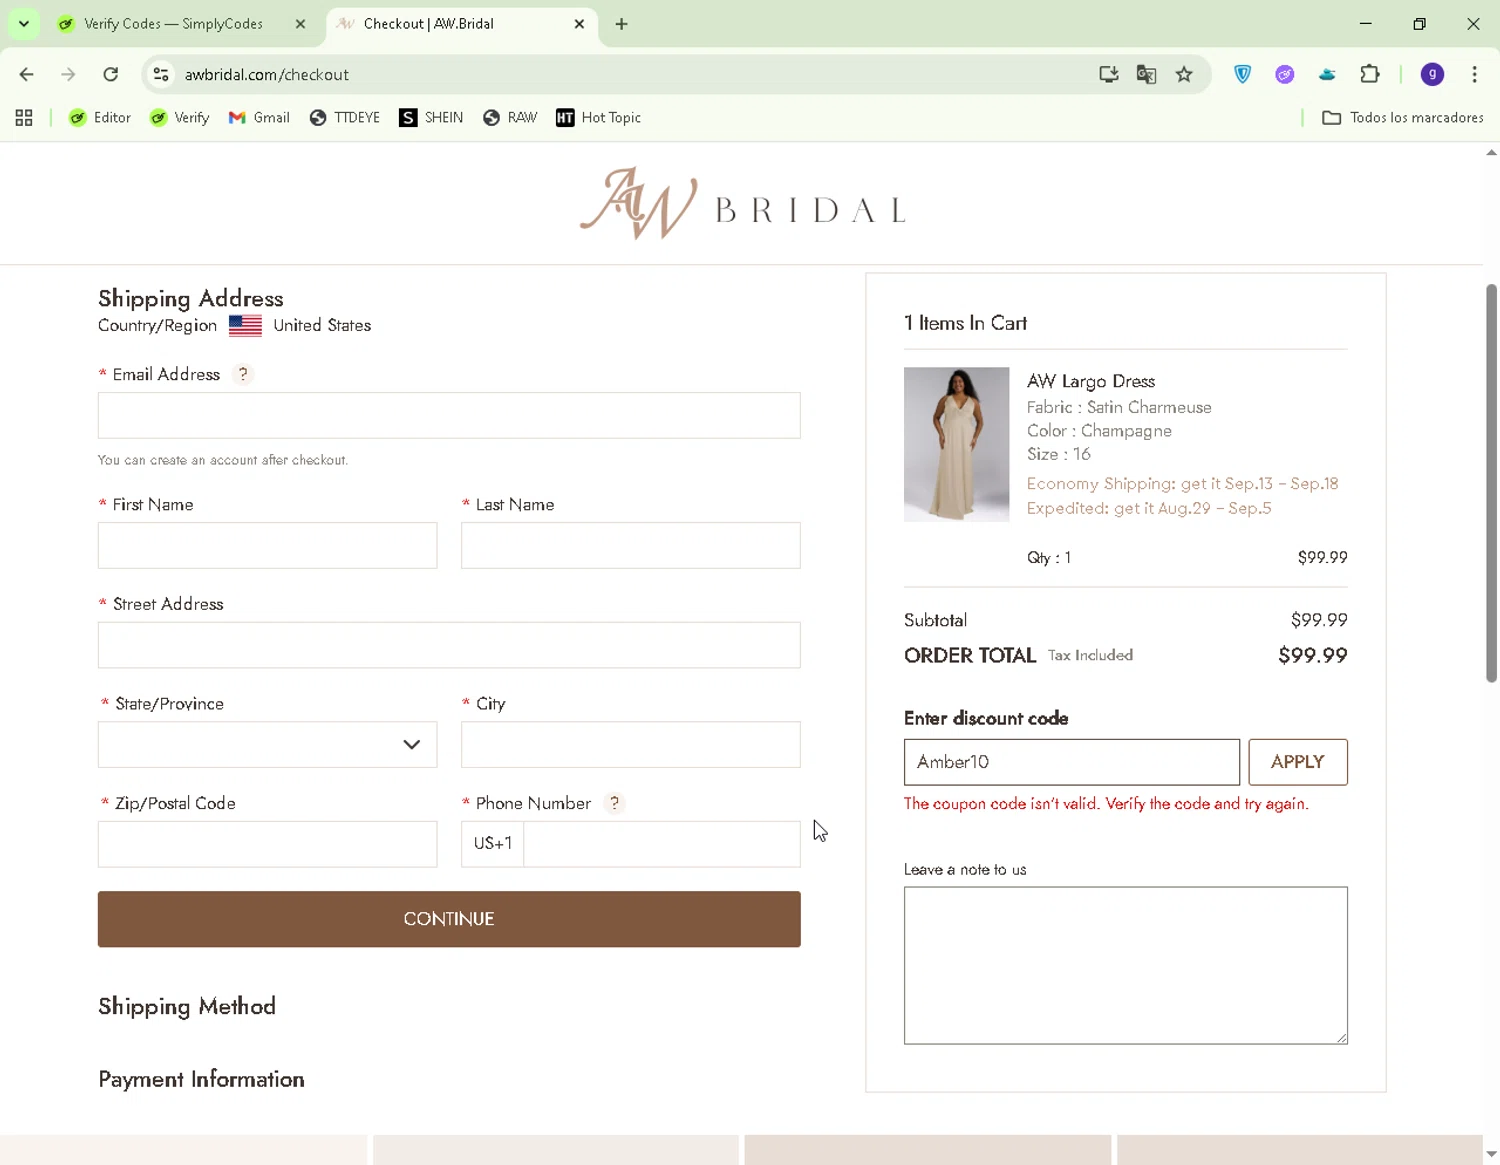Click the blue hat extension icon

(1327, 74)
